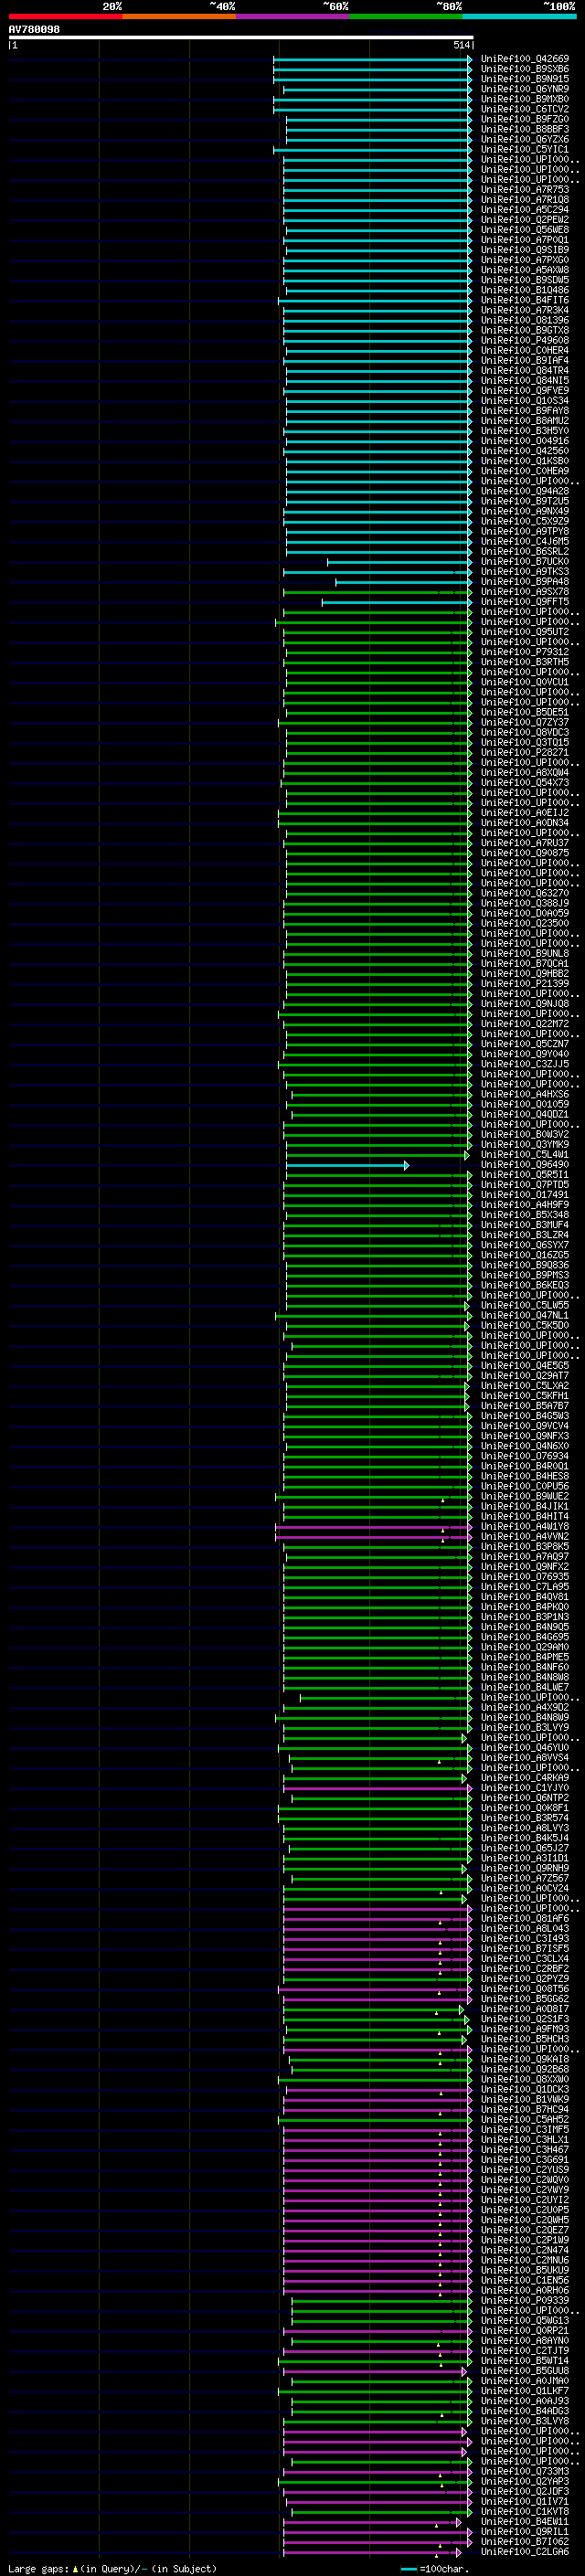Open hit UniRef100_B9SXB6
Viewport: 585px width, 2576px height.
point(524,69)
